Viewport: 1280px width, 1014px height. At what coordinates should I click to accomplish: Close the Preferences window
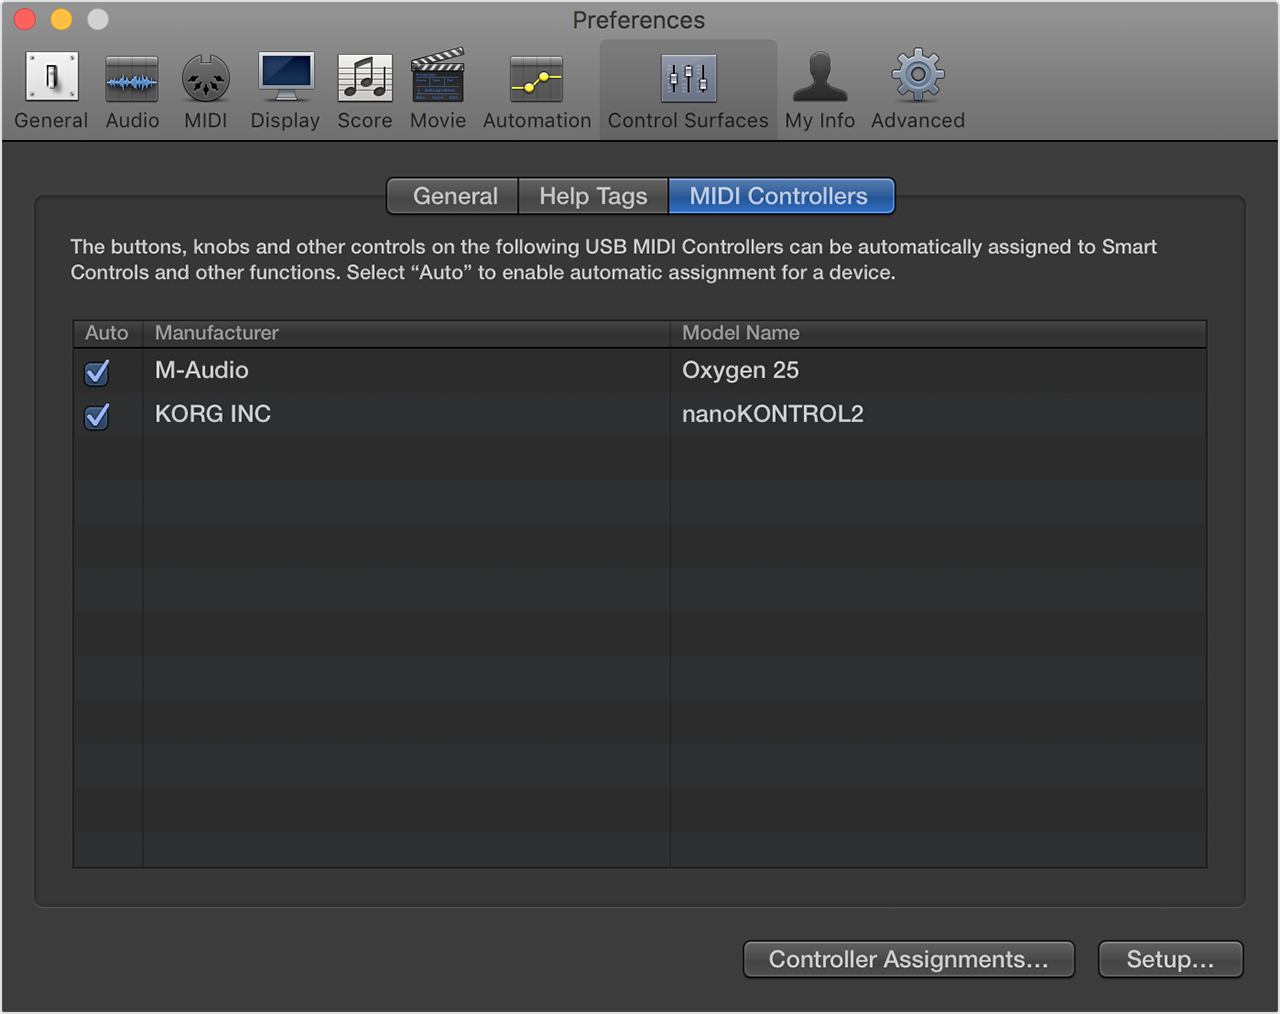click(25, 19)
